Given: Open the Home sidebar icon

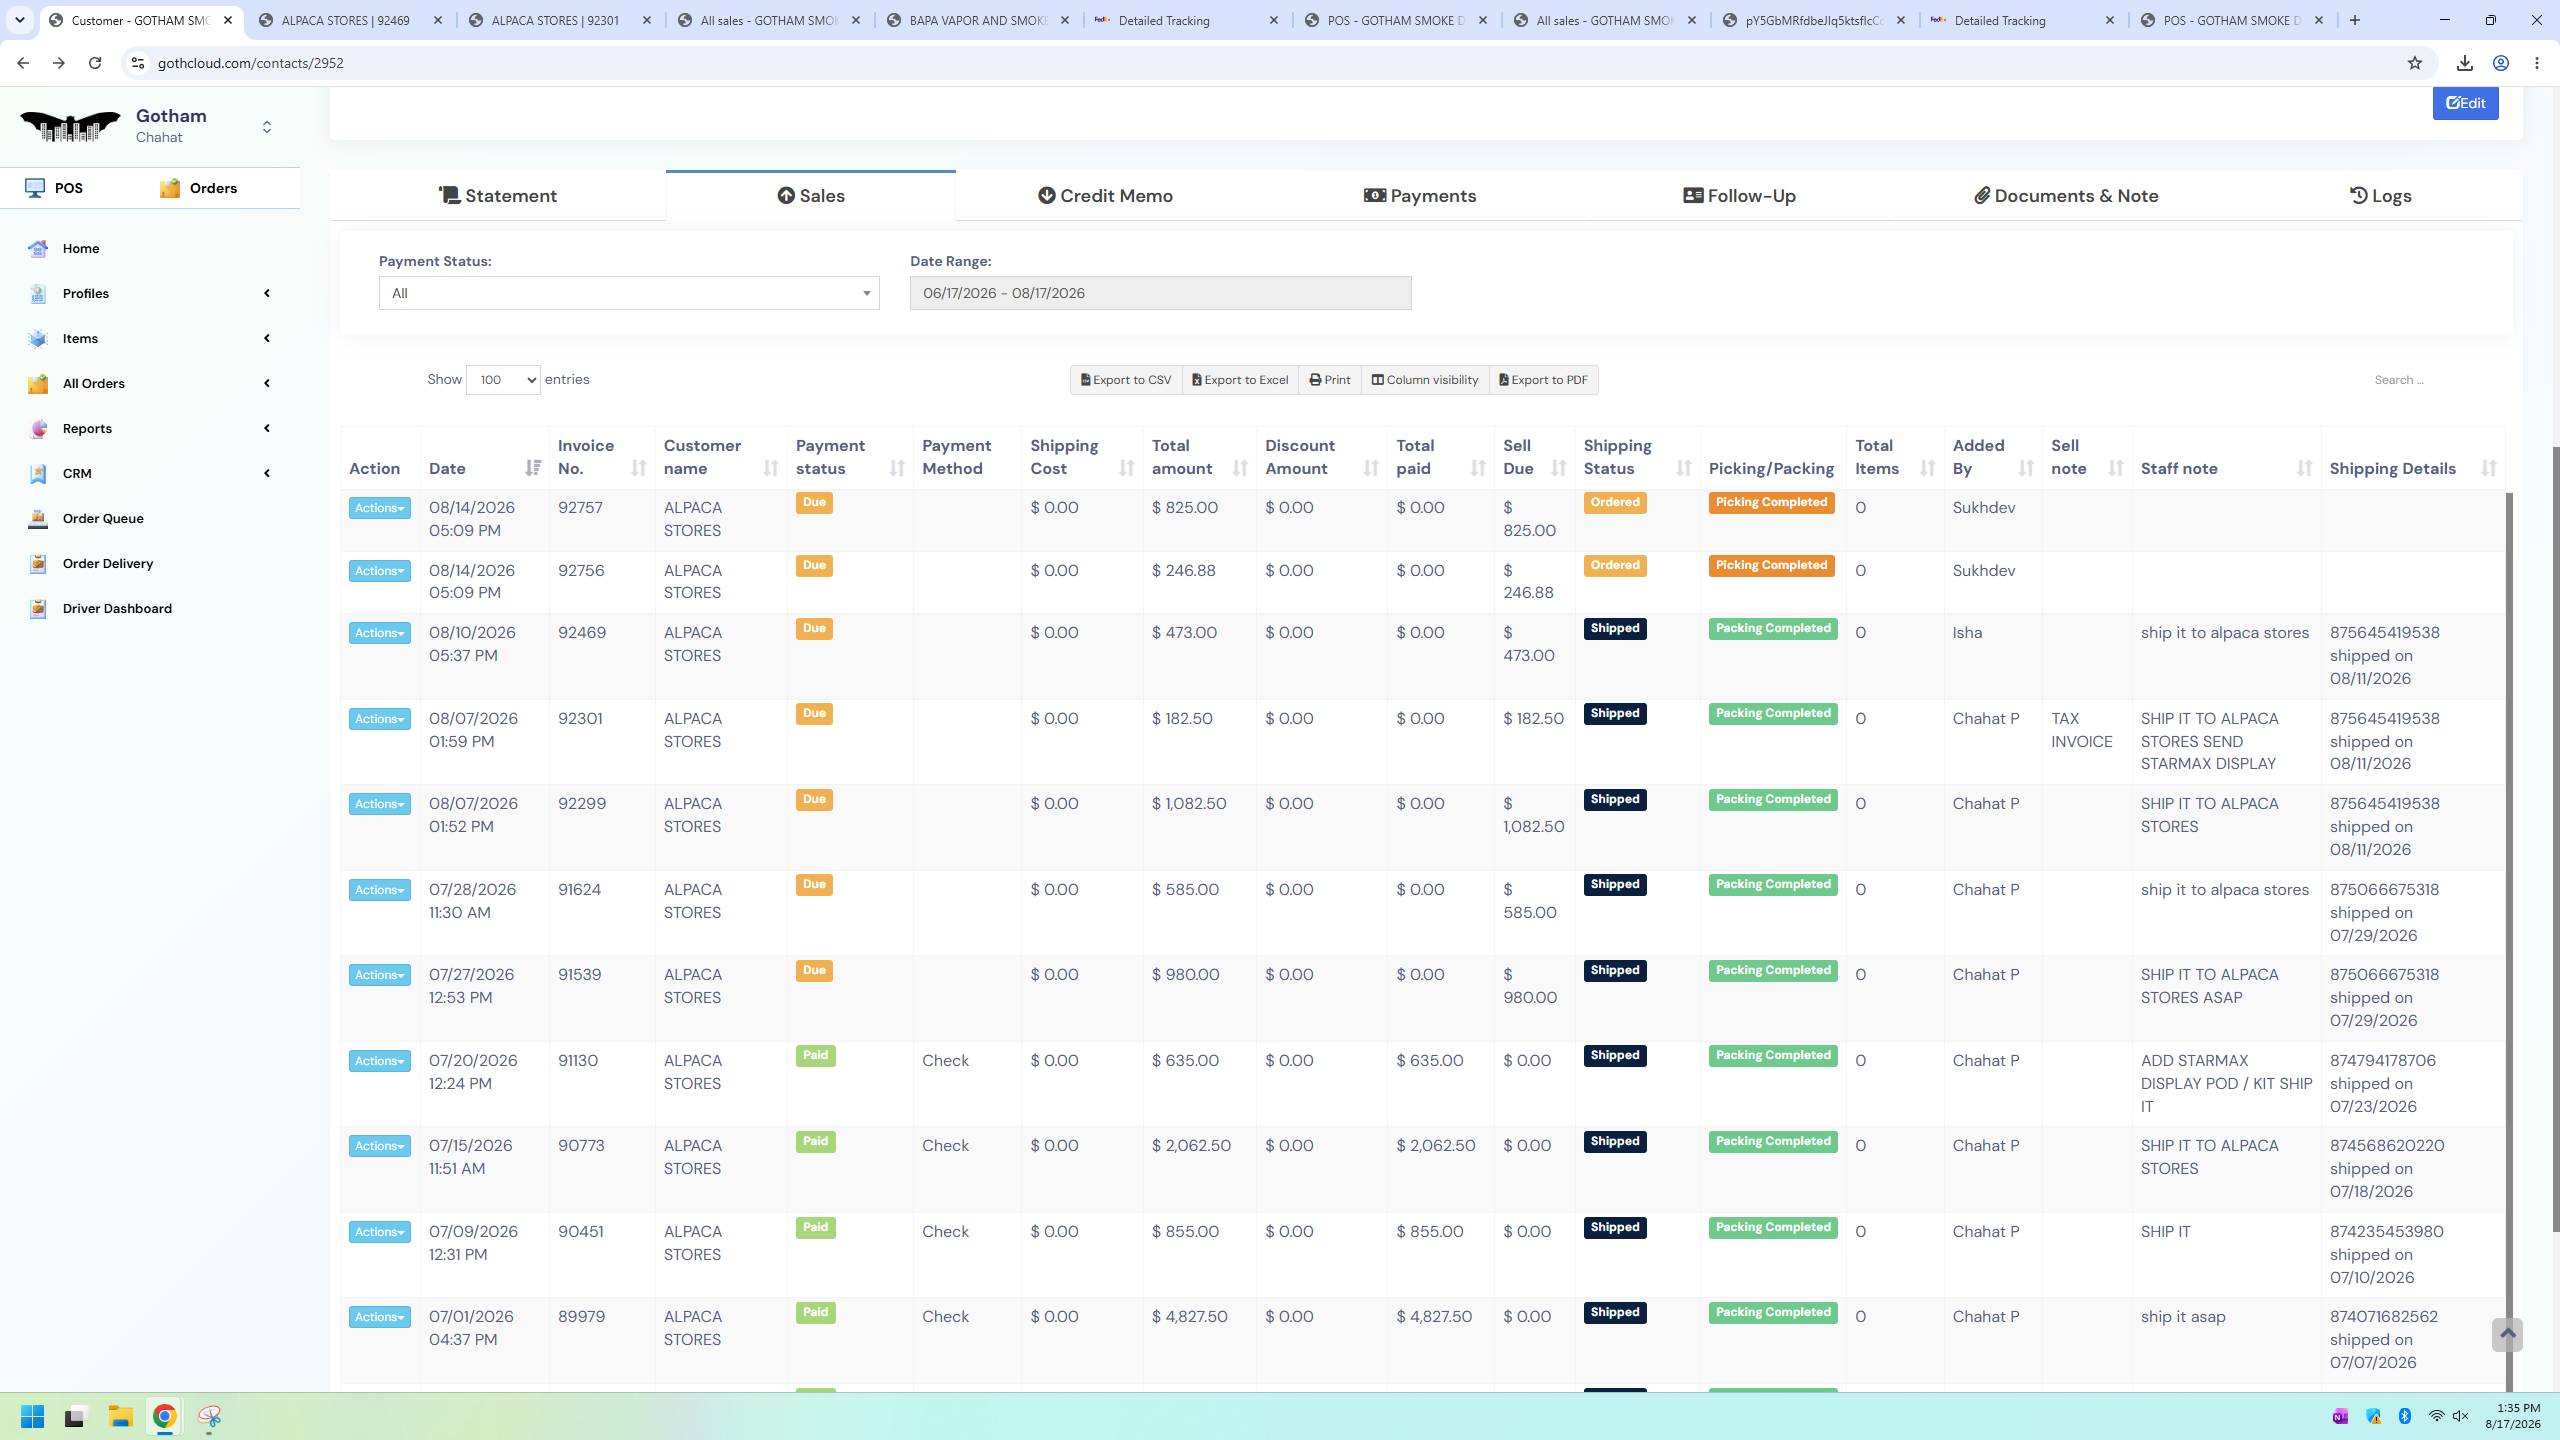Looking at the screenshot, I should click(38, 248).
